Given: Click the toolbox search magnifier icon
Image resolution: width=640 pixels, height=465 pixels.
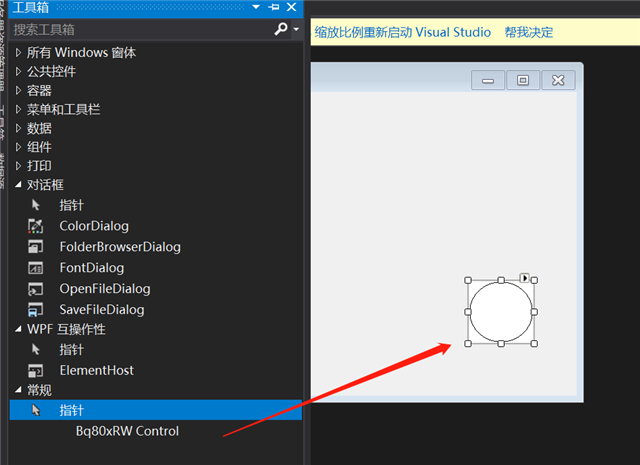Looking at the screenshot, I should click(x=281, y=29).
